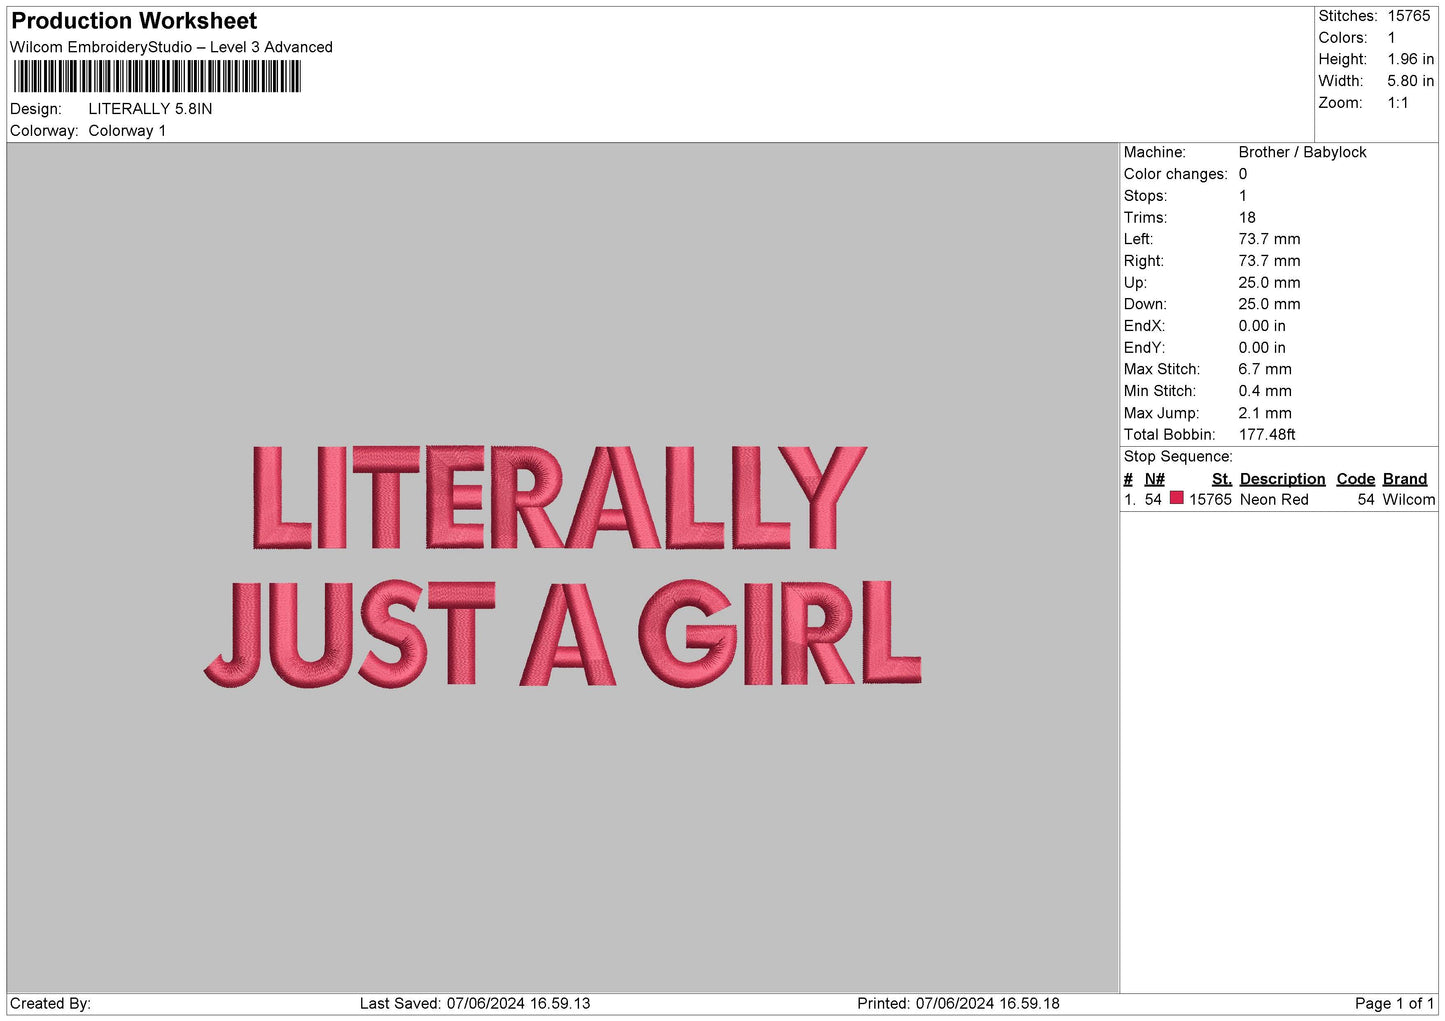The height and width of the screenshot is (1021, 1445).
Task: Click the barcode under the software name
Action: (x=157, y=76)
